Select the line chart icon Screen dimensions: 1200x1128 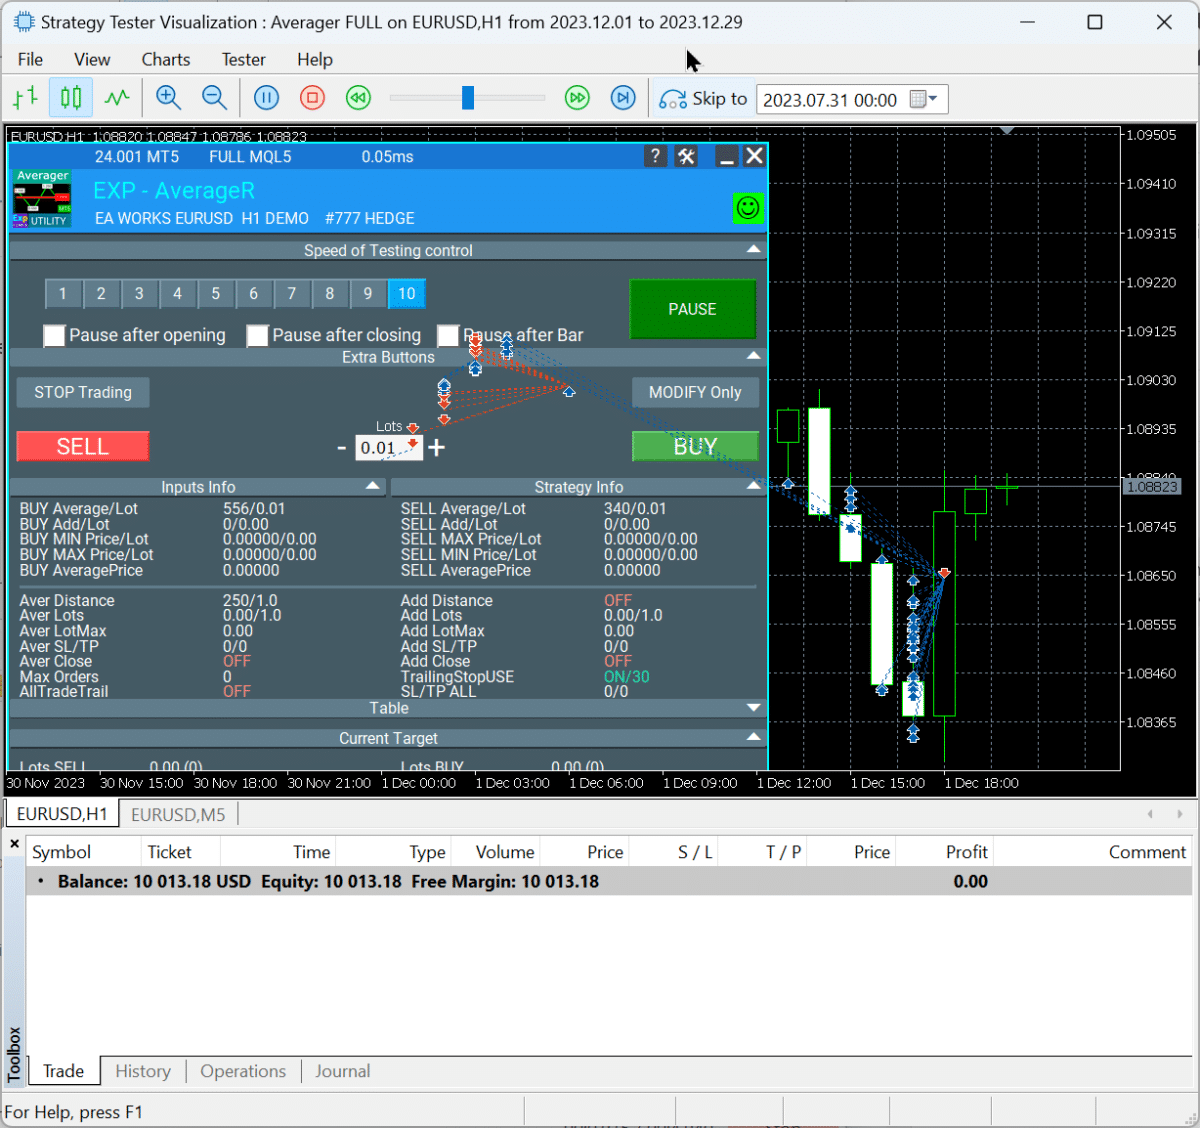(x=117, y=98)
